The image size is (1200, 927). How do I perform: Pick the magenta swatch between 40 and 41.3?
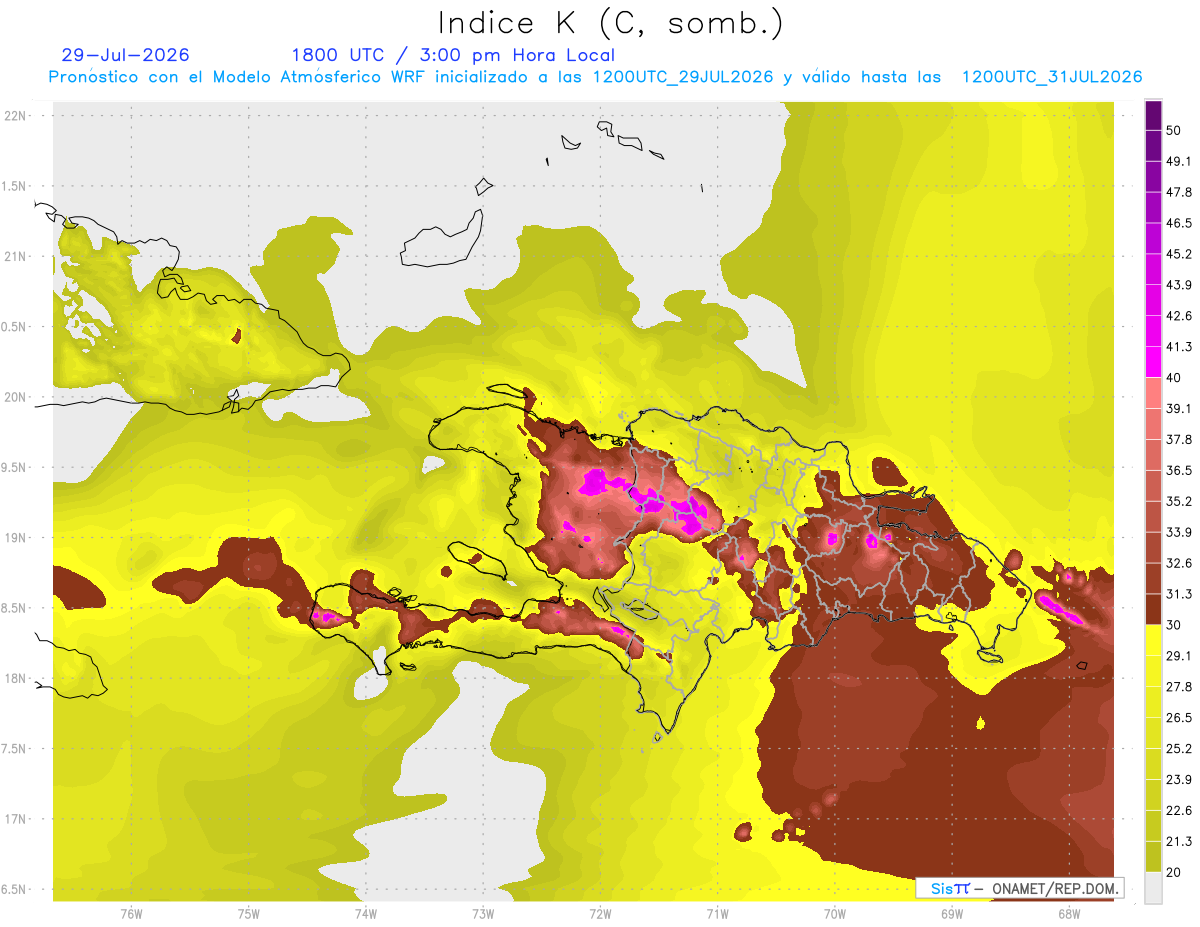[1153, 362]
